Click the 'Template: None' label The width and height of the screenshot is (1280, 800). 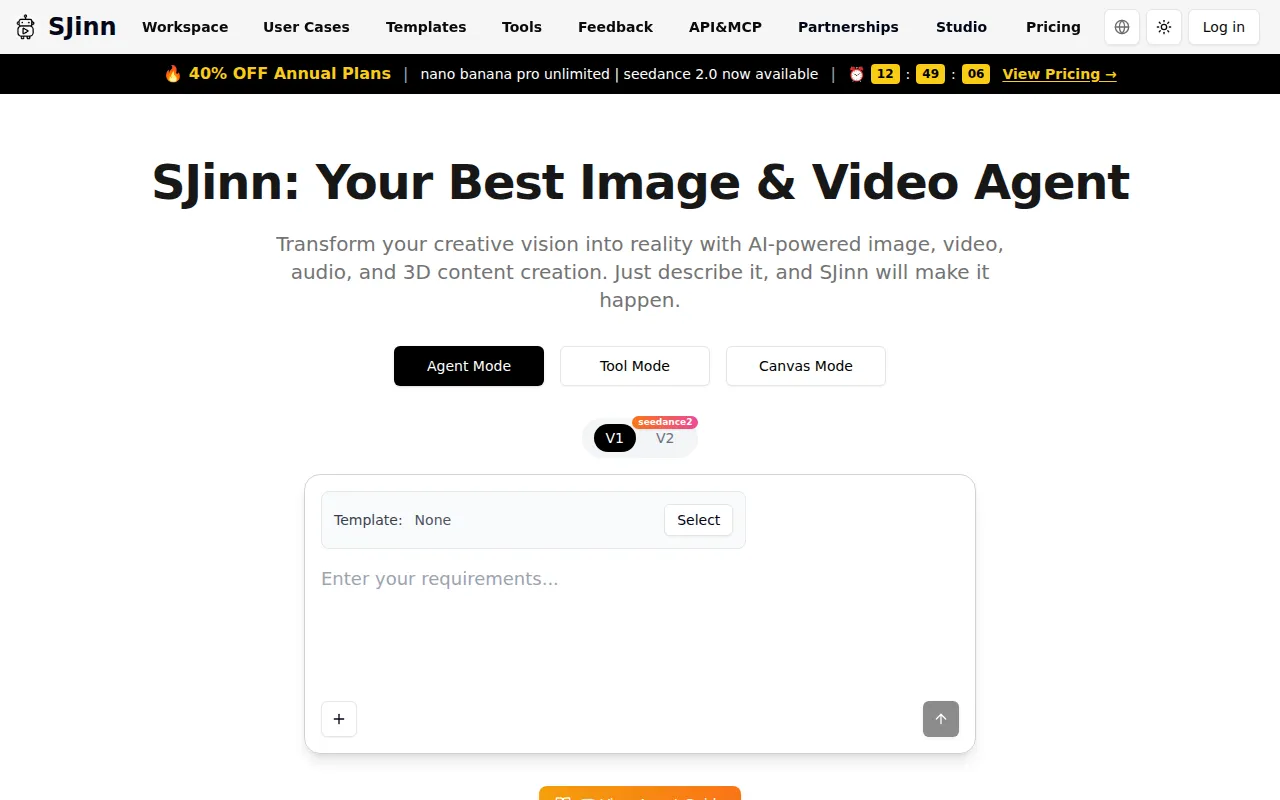(392, 520)
